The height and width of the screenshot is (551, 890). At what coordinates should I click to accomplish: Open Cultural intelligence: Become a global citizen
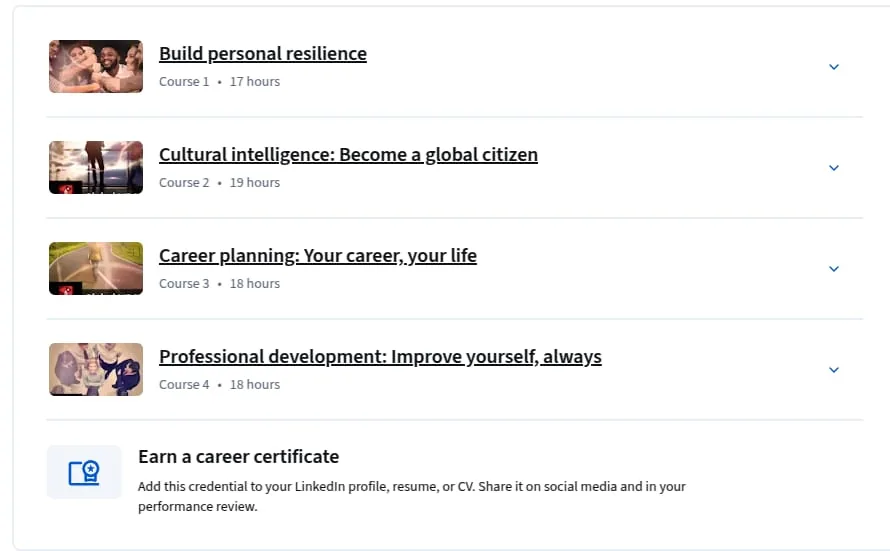click(348, 154)
